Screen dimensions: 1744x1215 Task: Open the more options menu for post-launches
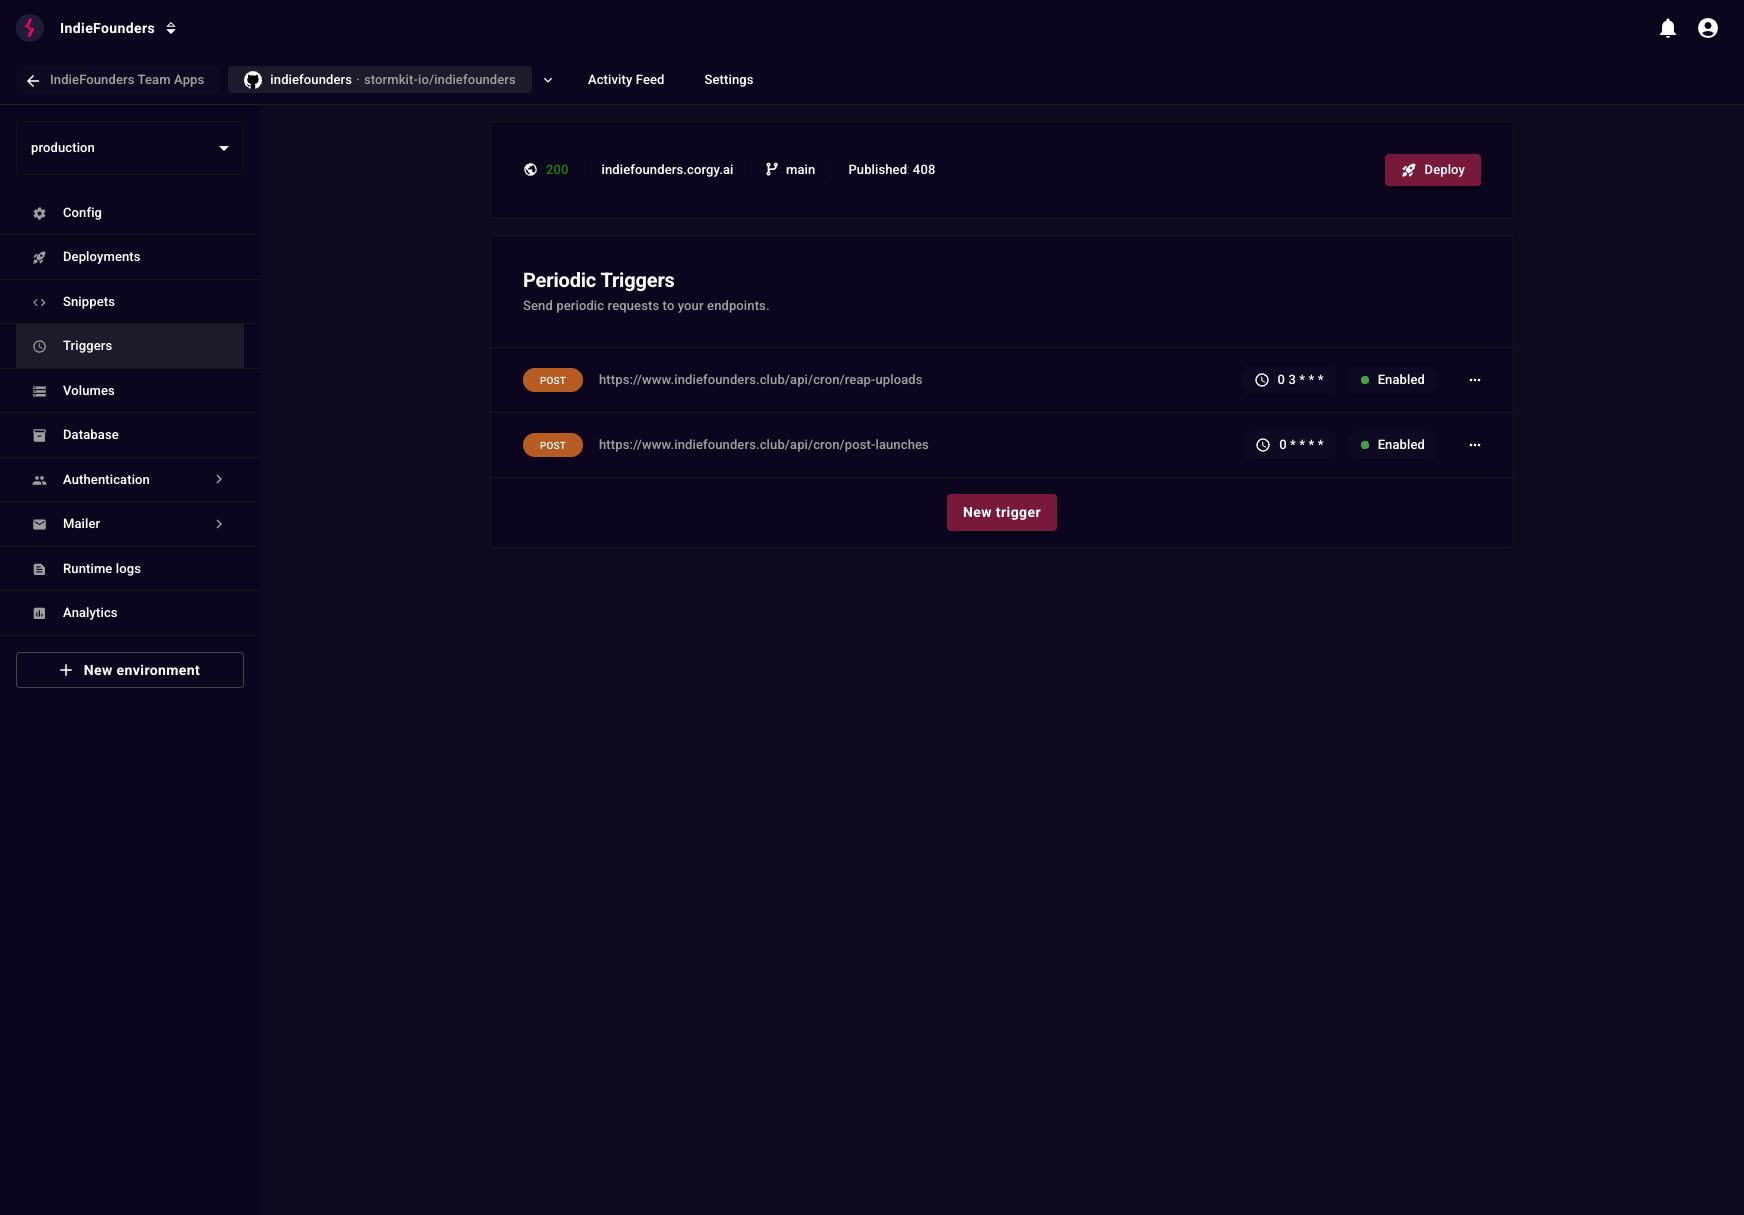pyautogui.click(x=1475, y=445)
